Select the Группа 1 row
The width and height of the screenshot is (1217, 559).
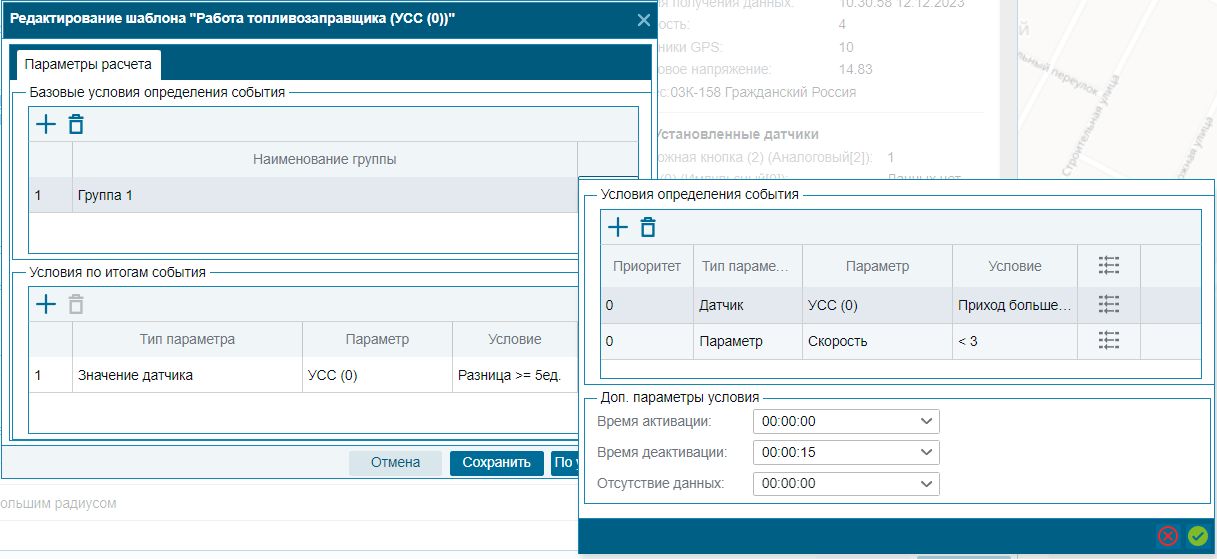coord(303,195)
